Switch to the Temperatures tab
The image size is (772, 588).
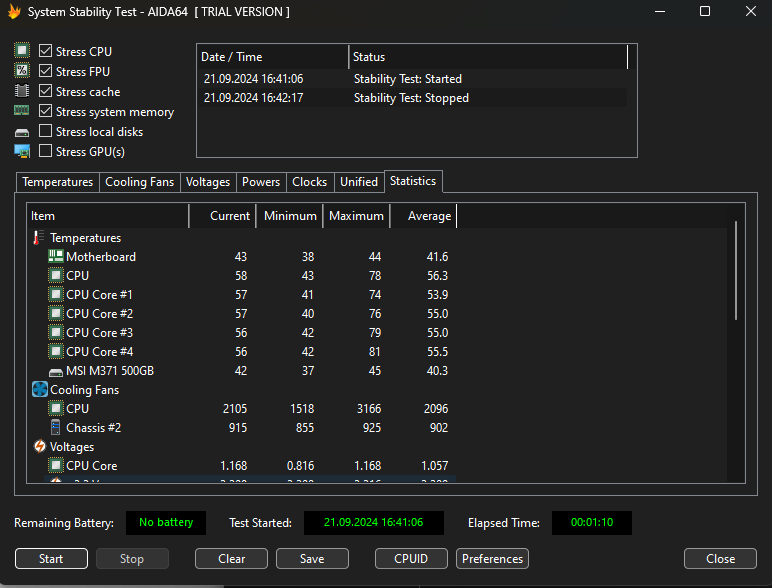[x=58, y=182]
